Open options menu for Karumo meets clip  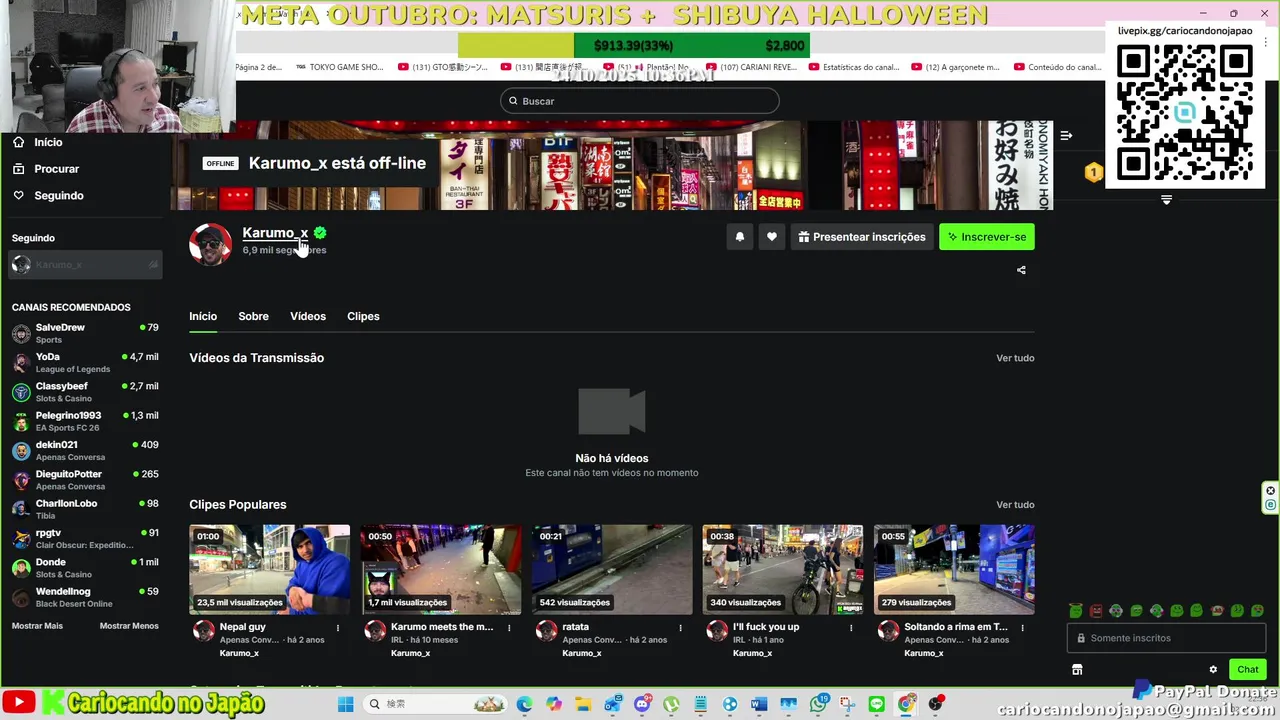(x=509, y=628)
